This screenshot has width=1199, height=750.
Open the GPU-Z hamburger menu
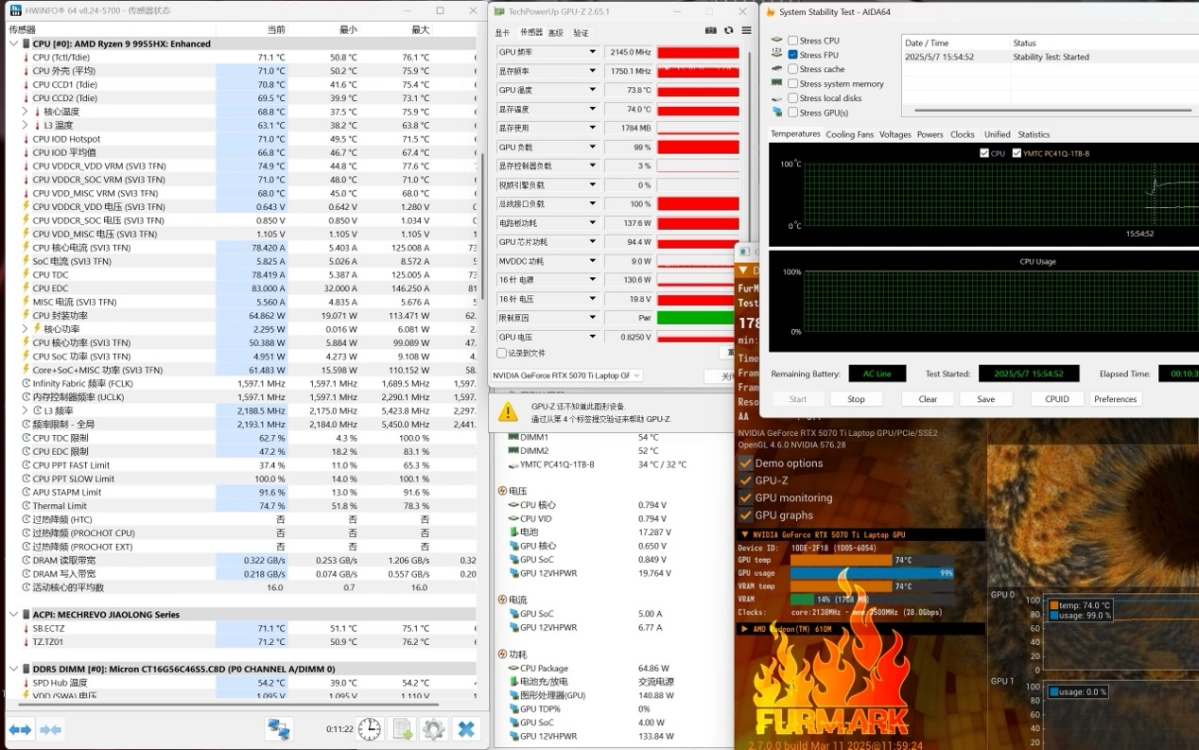pos(746,32)
